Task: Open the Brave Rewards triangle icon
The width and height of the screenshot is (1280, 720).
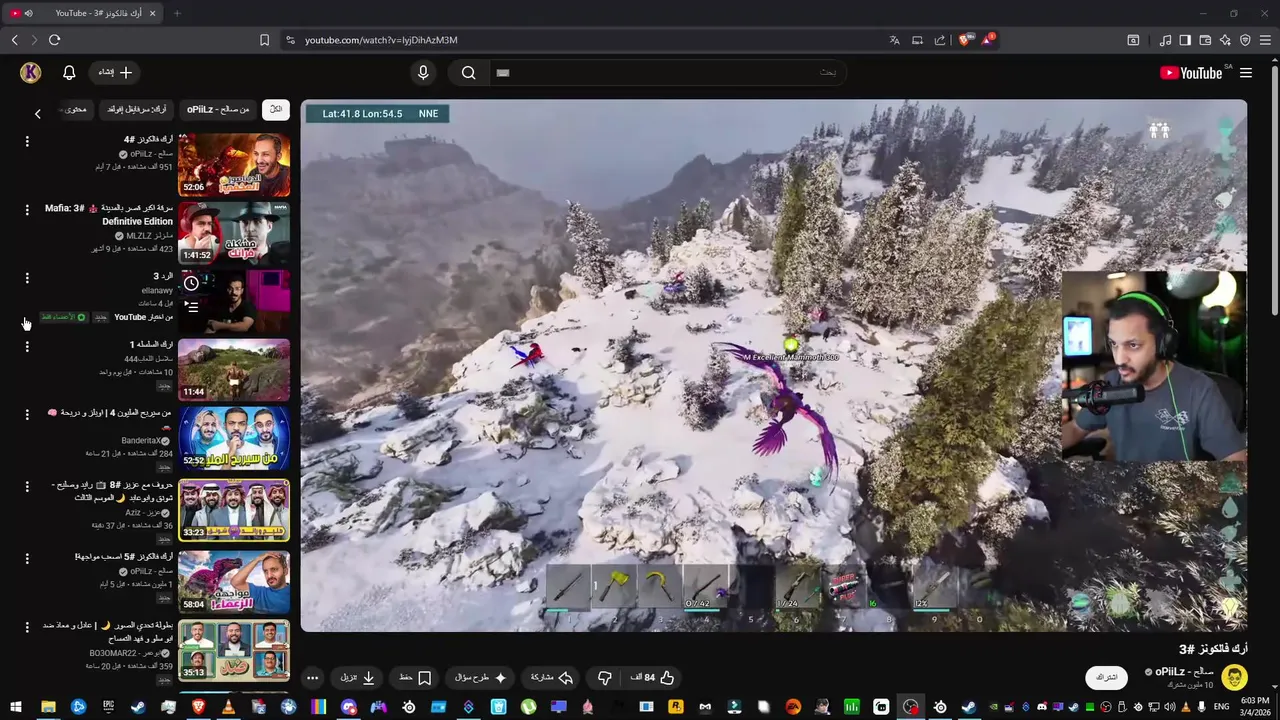Action: click(x=988, y=40)
